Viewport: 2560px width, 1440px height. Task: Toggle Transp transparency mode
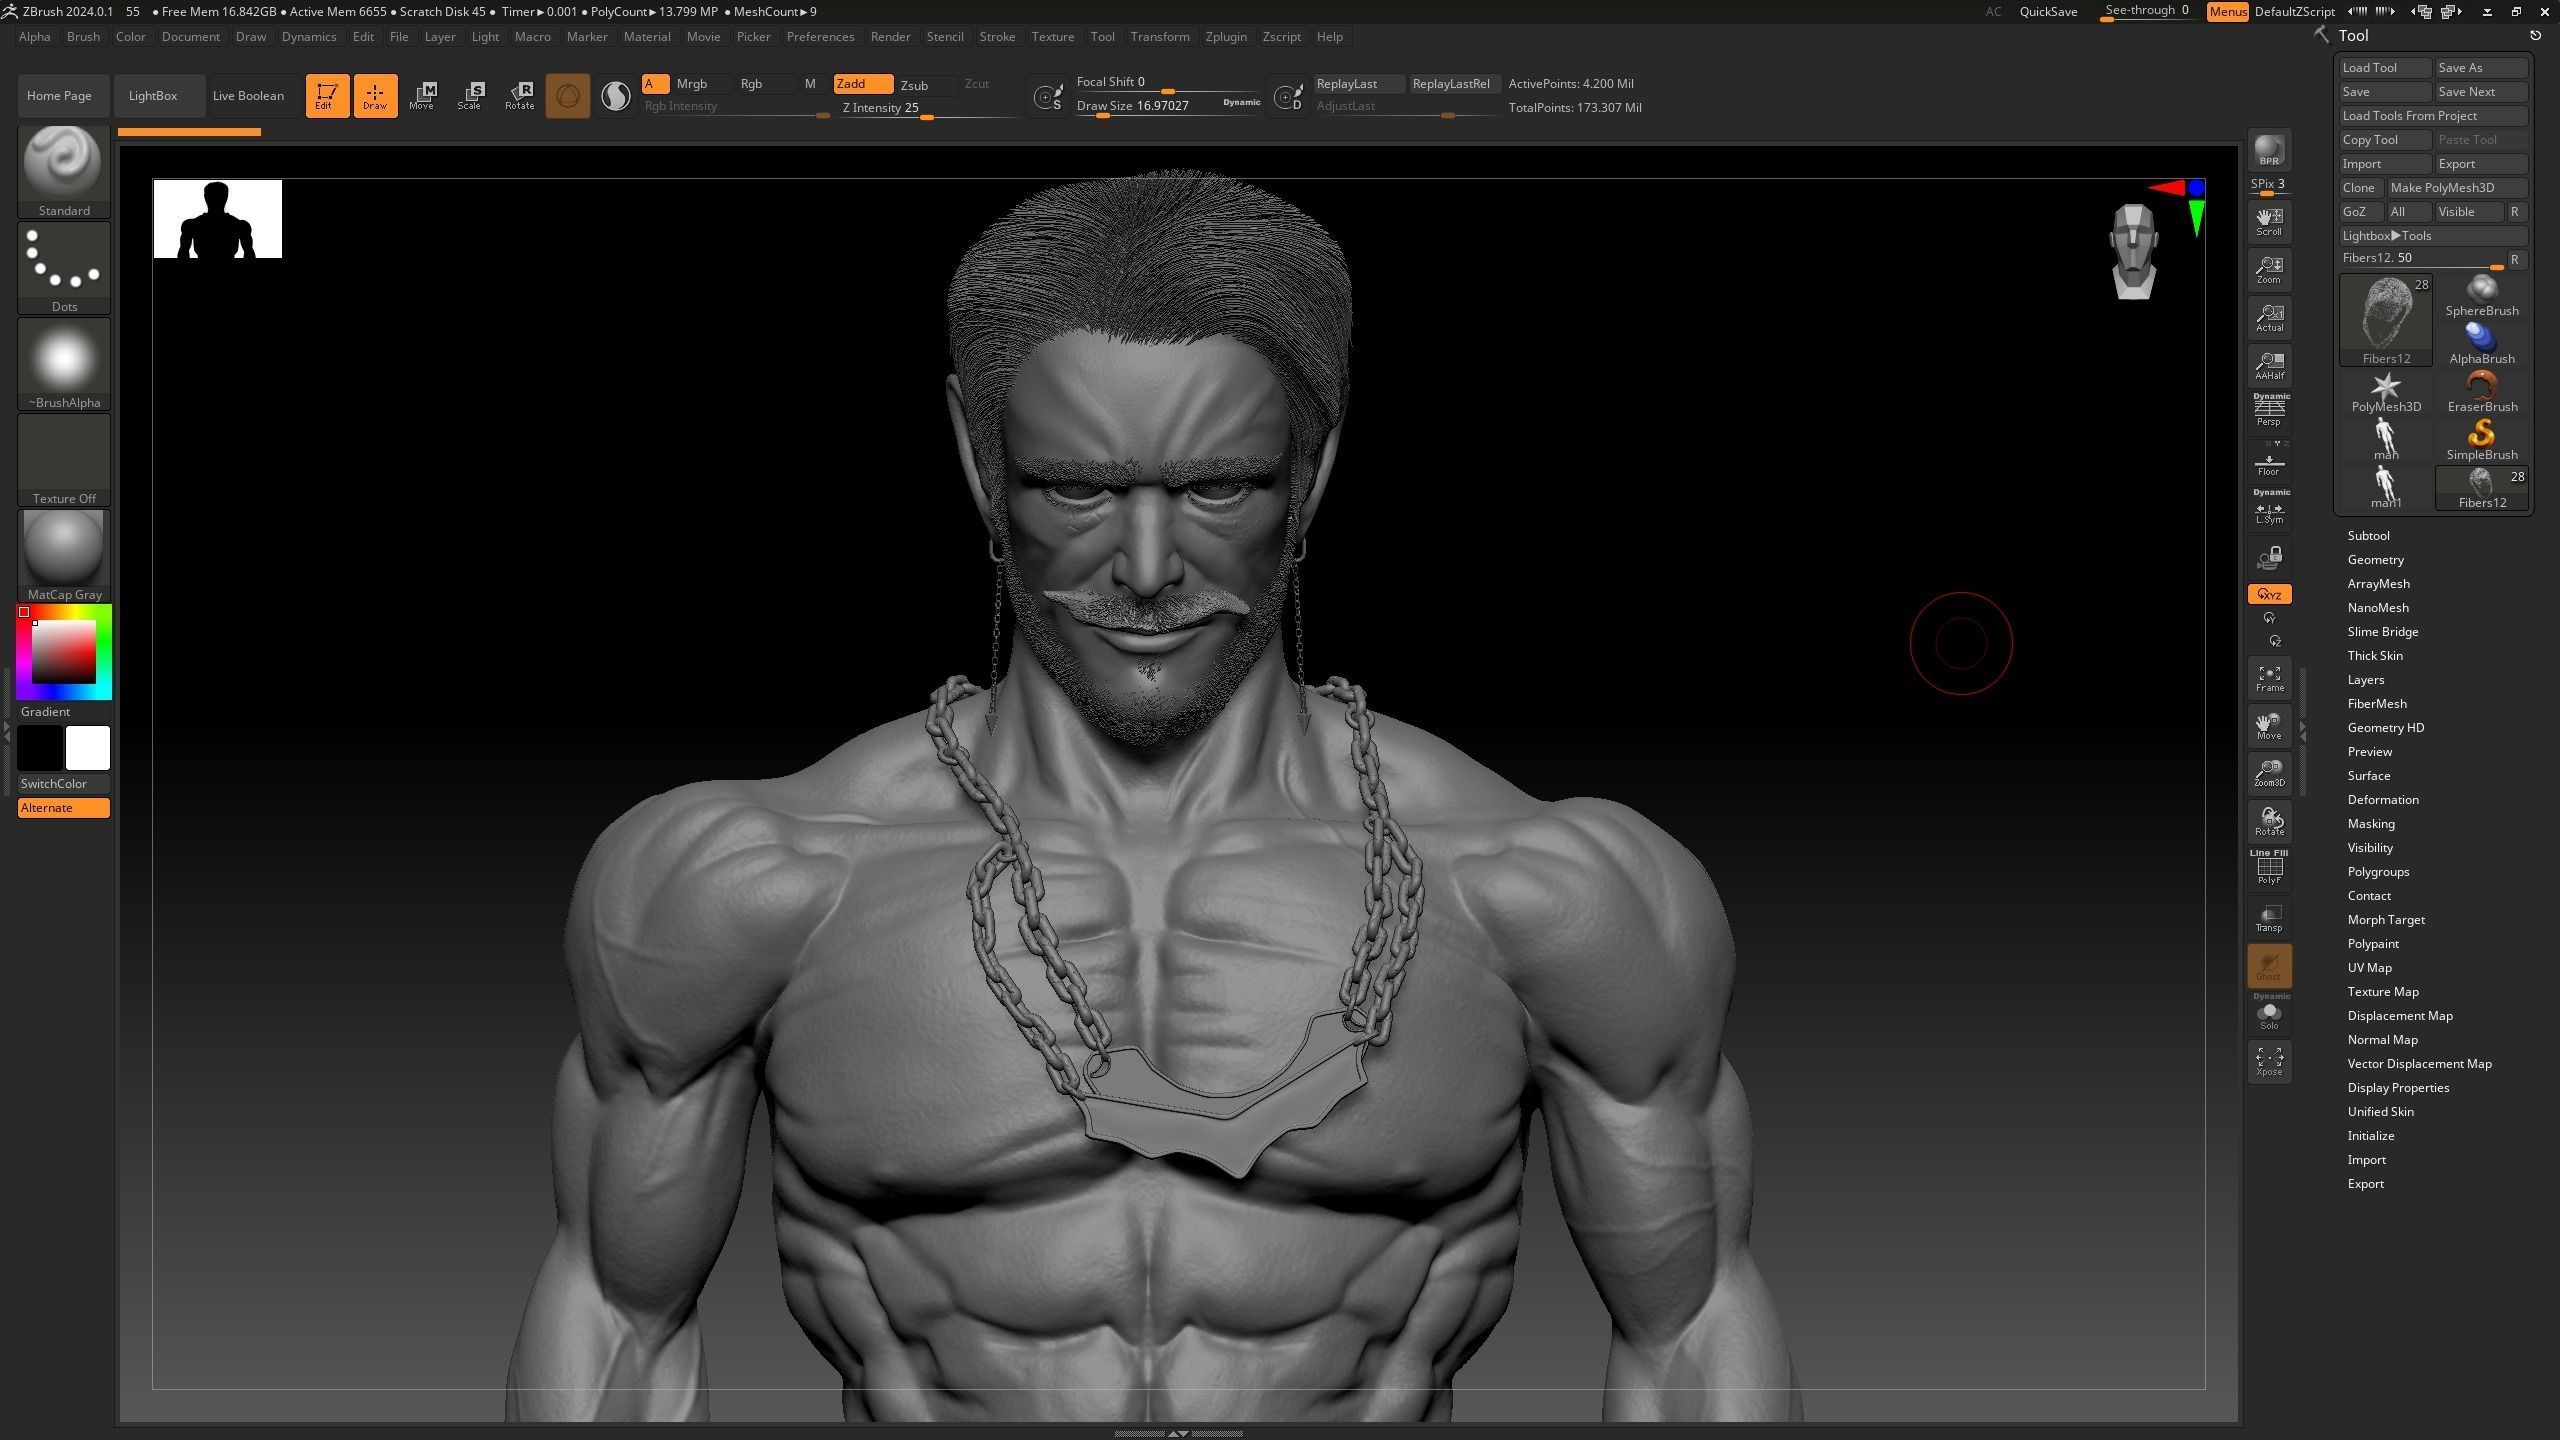click(x=2269, y=918)
